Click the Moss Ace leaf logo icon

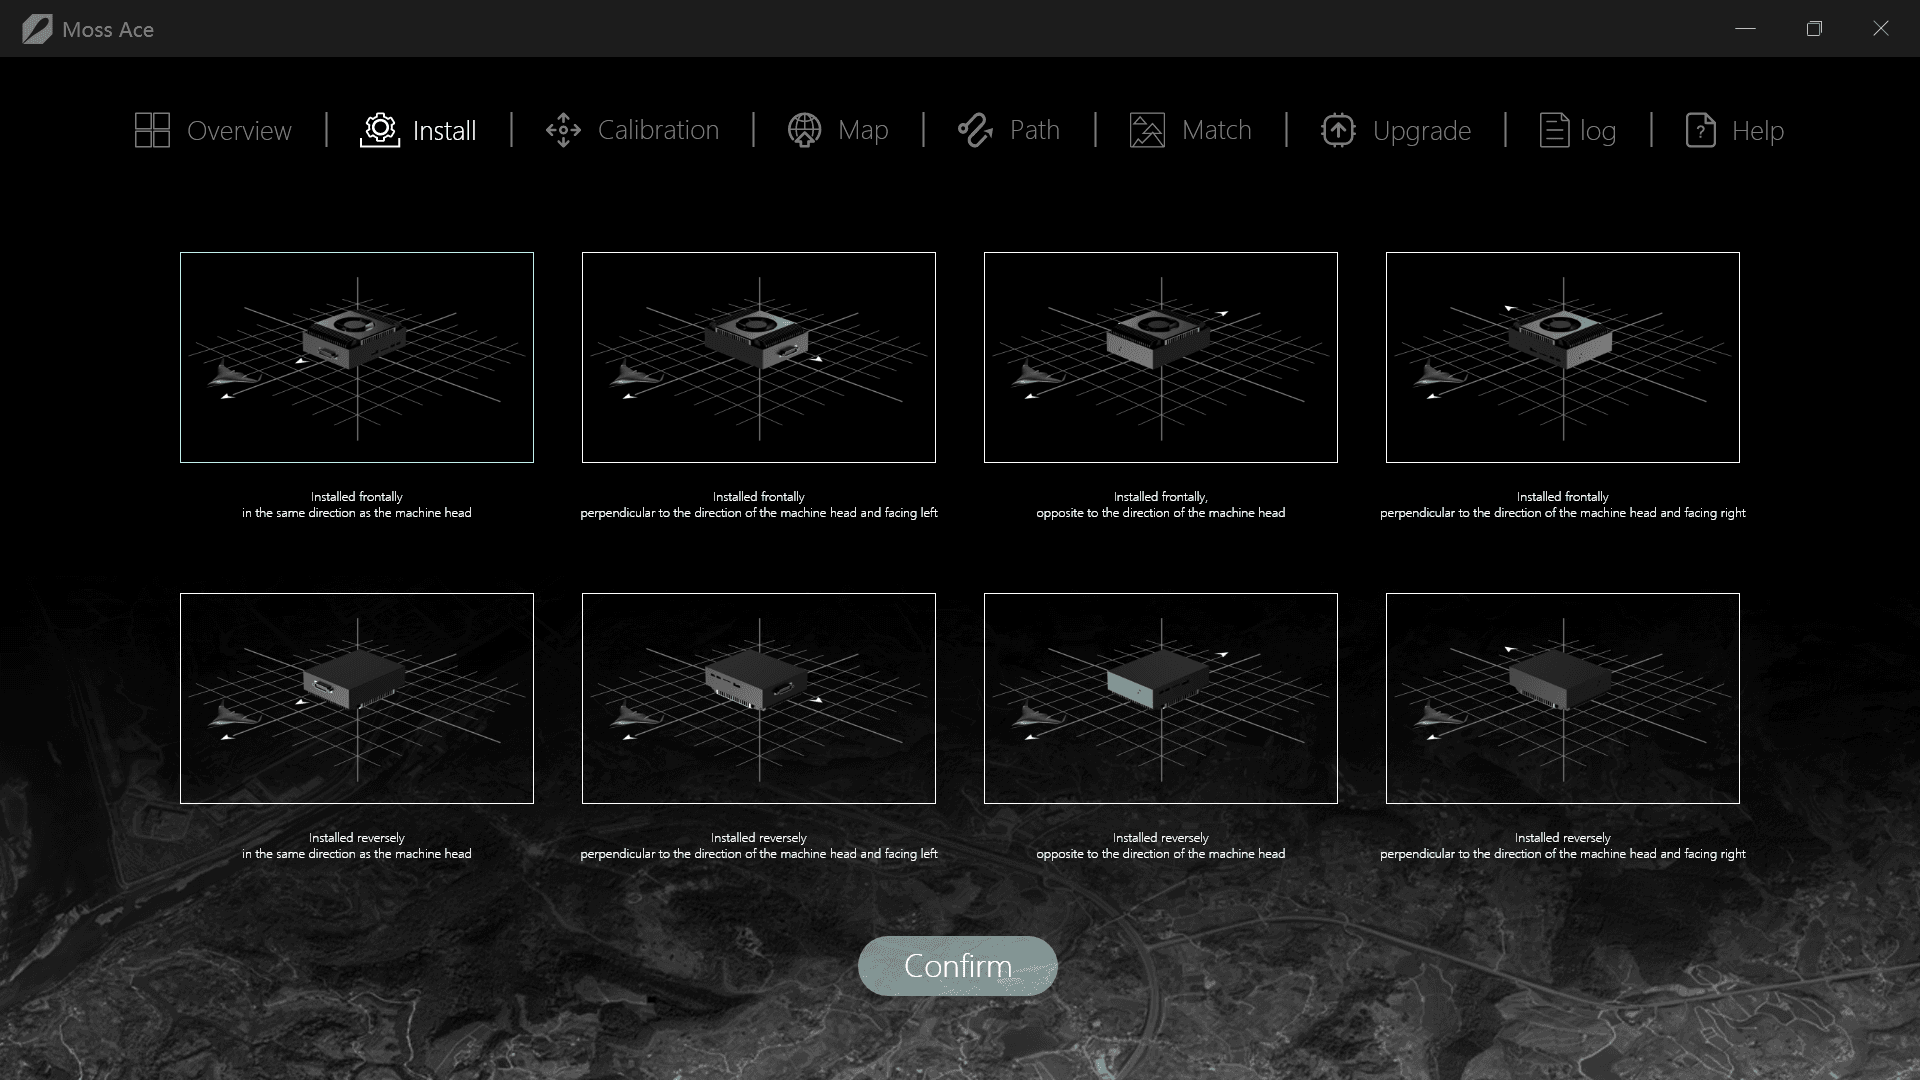tap(37, 29)
